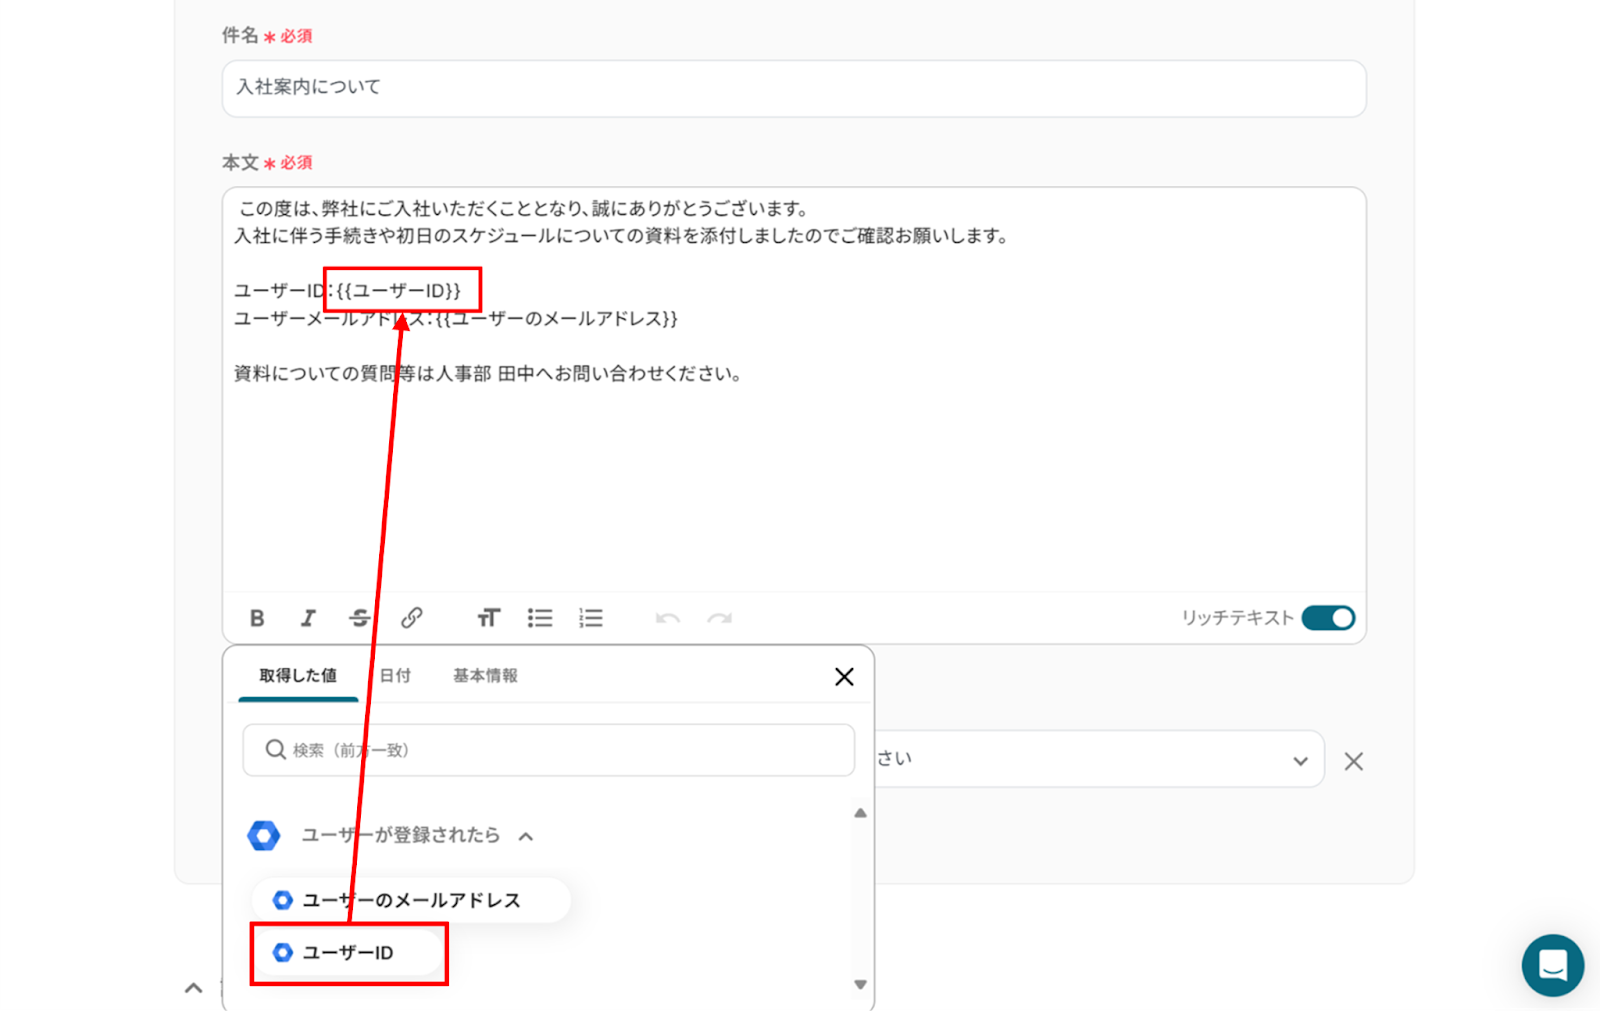Screen dimensions: 1600x1011
Task: Turn off the リッチテキスト switch
Action: coord(1328,618)
